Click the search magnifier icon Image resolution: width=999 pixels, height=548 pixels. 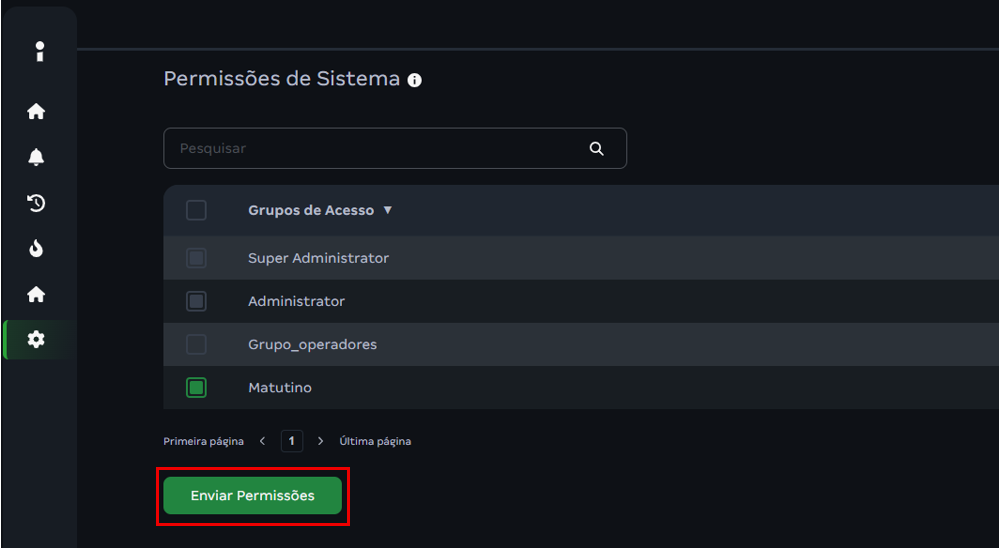coord(597,148)
